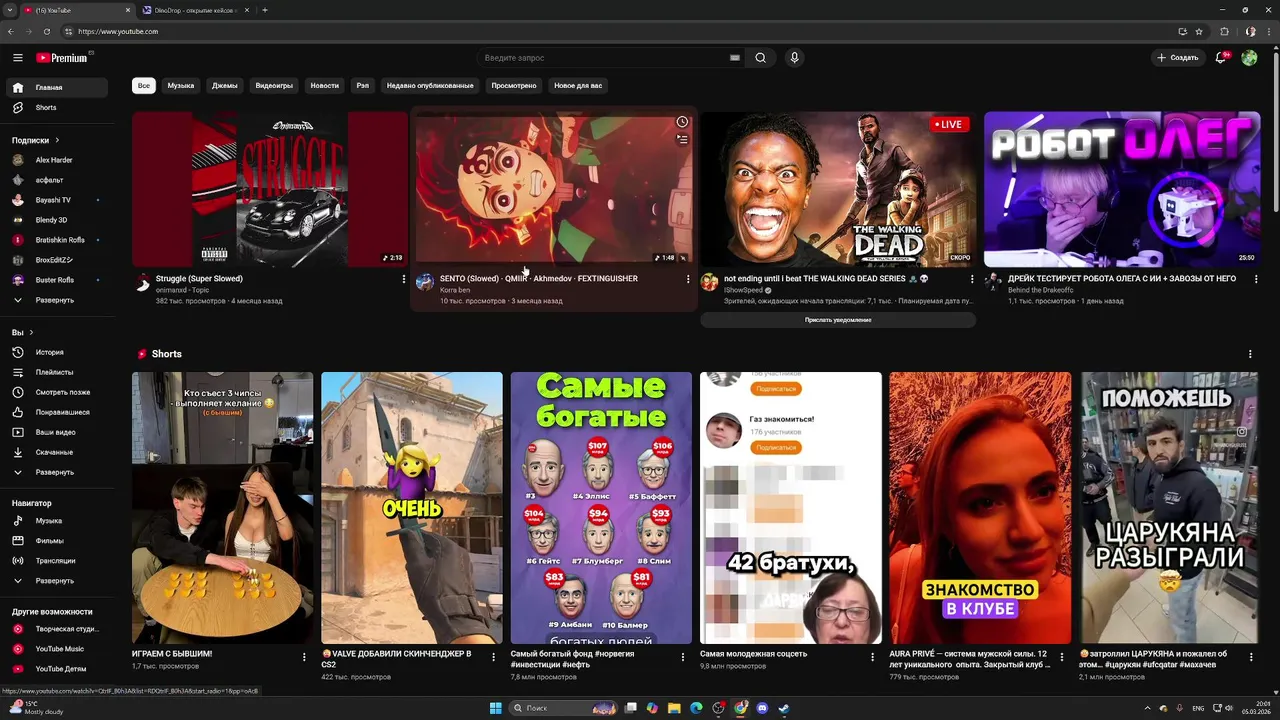Open the account avatar menu
Image resolution: width=1280 pixels, height=720 pixels.
tap(1249, 58)
